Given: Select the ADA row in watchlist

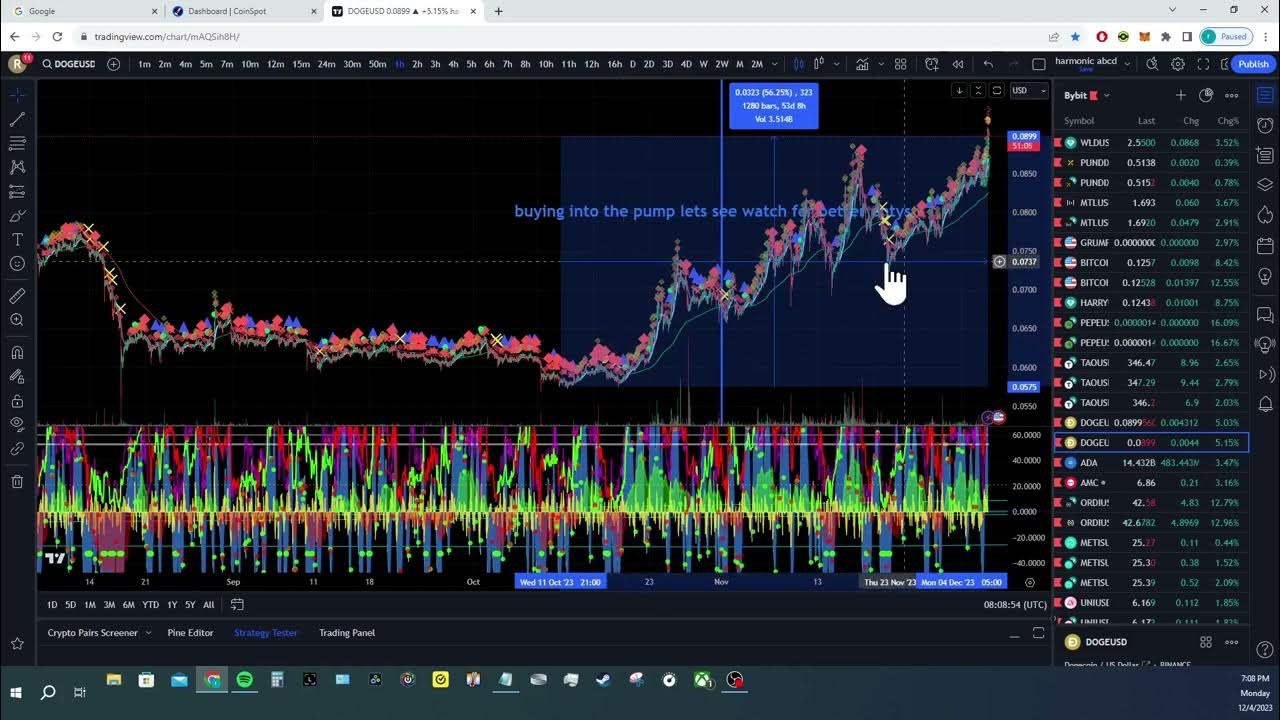Looking at the screenshot, I should [x=1150, y=463].
